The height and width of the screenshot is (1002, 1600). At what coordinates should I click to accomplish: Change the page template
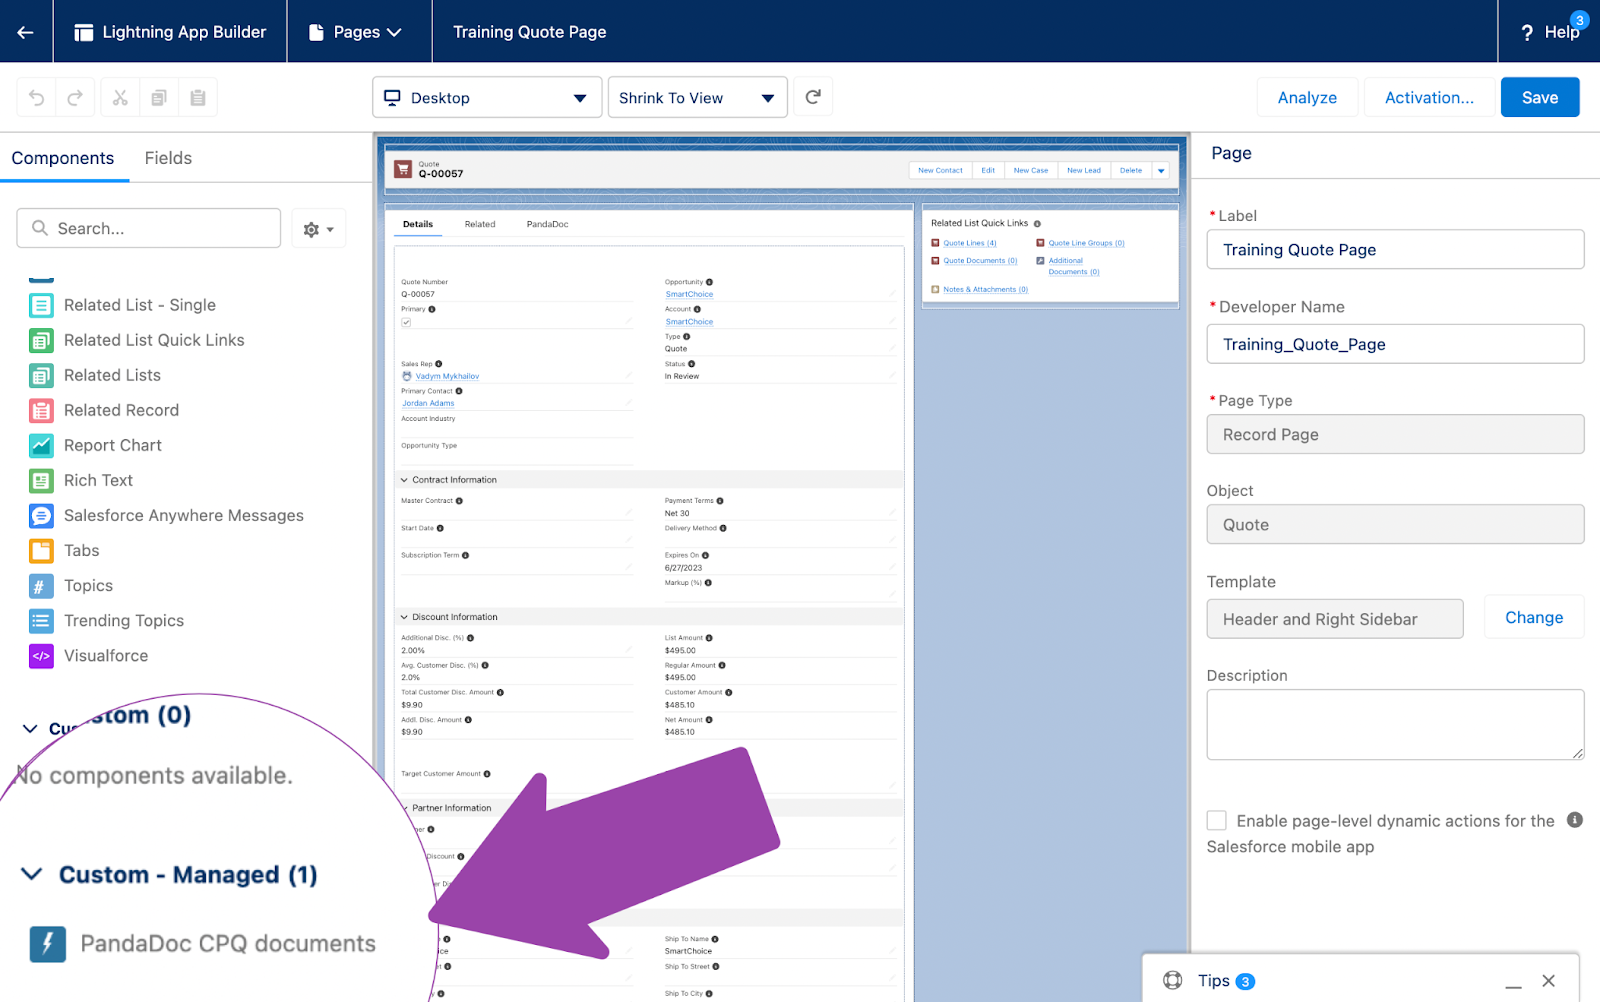pyautogui.click(x=1534, y=618)
